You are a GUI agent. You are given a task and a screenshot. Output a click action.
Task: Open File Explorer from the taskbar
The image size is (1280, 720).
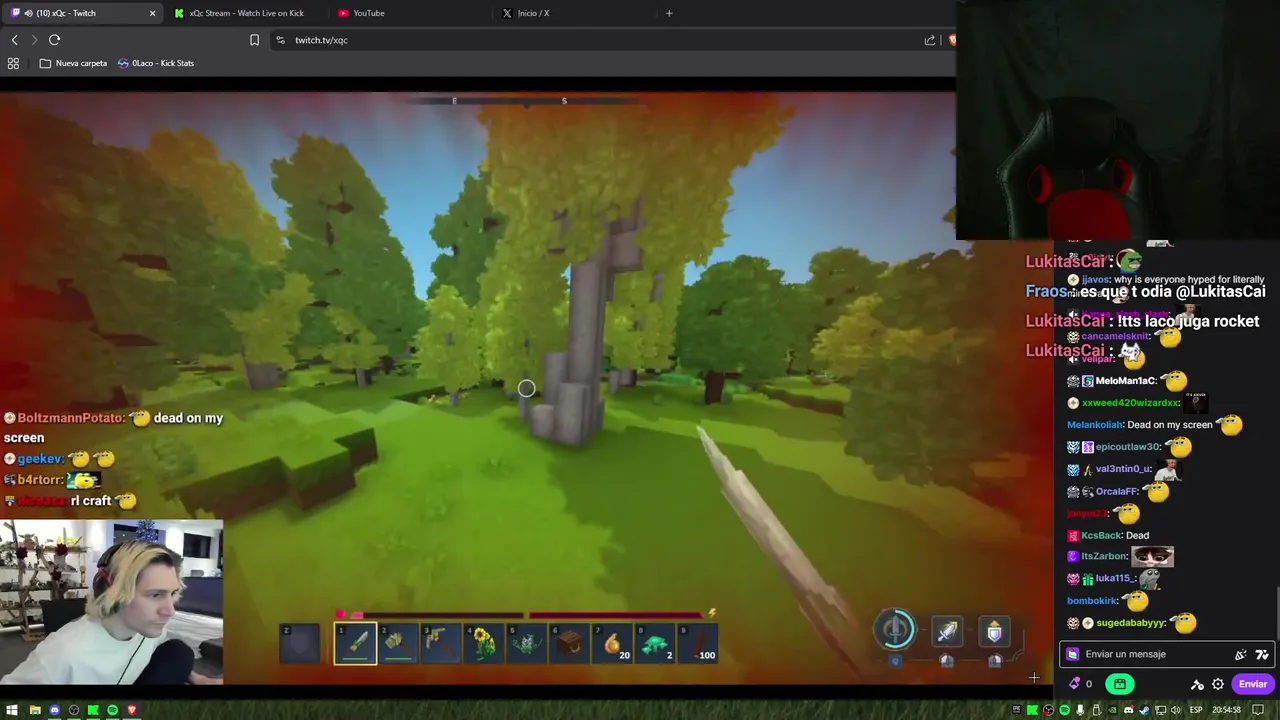point(35,710)
